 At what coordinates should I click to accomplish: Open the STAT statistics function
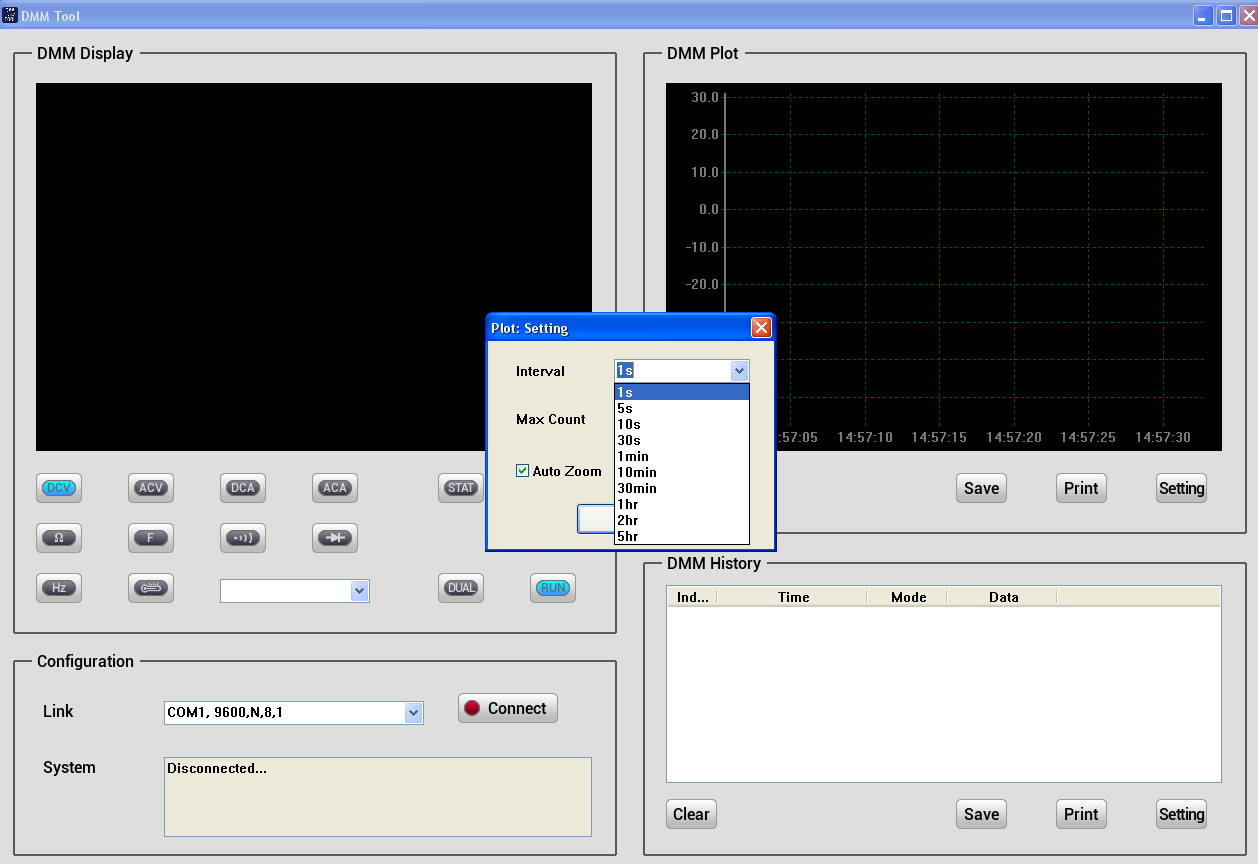coord(461,488)
